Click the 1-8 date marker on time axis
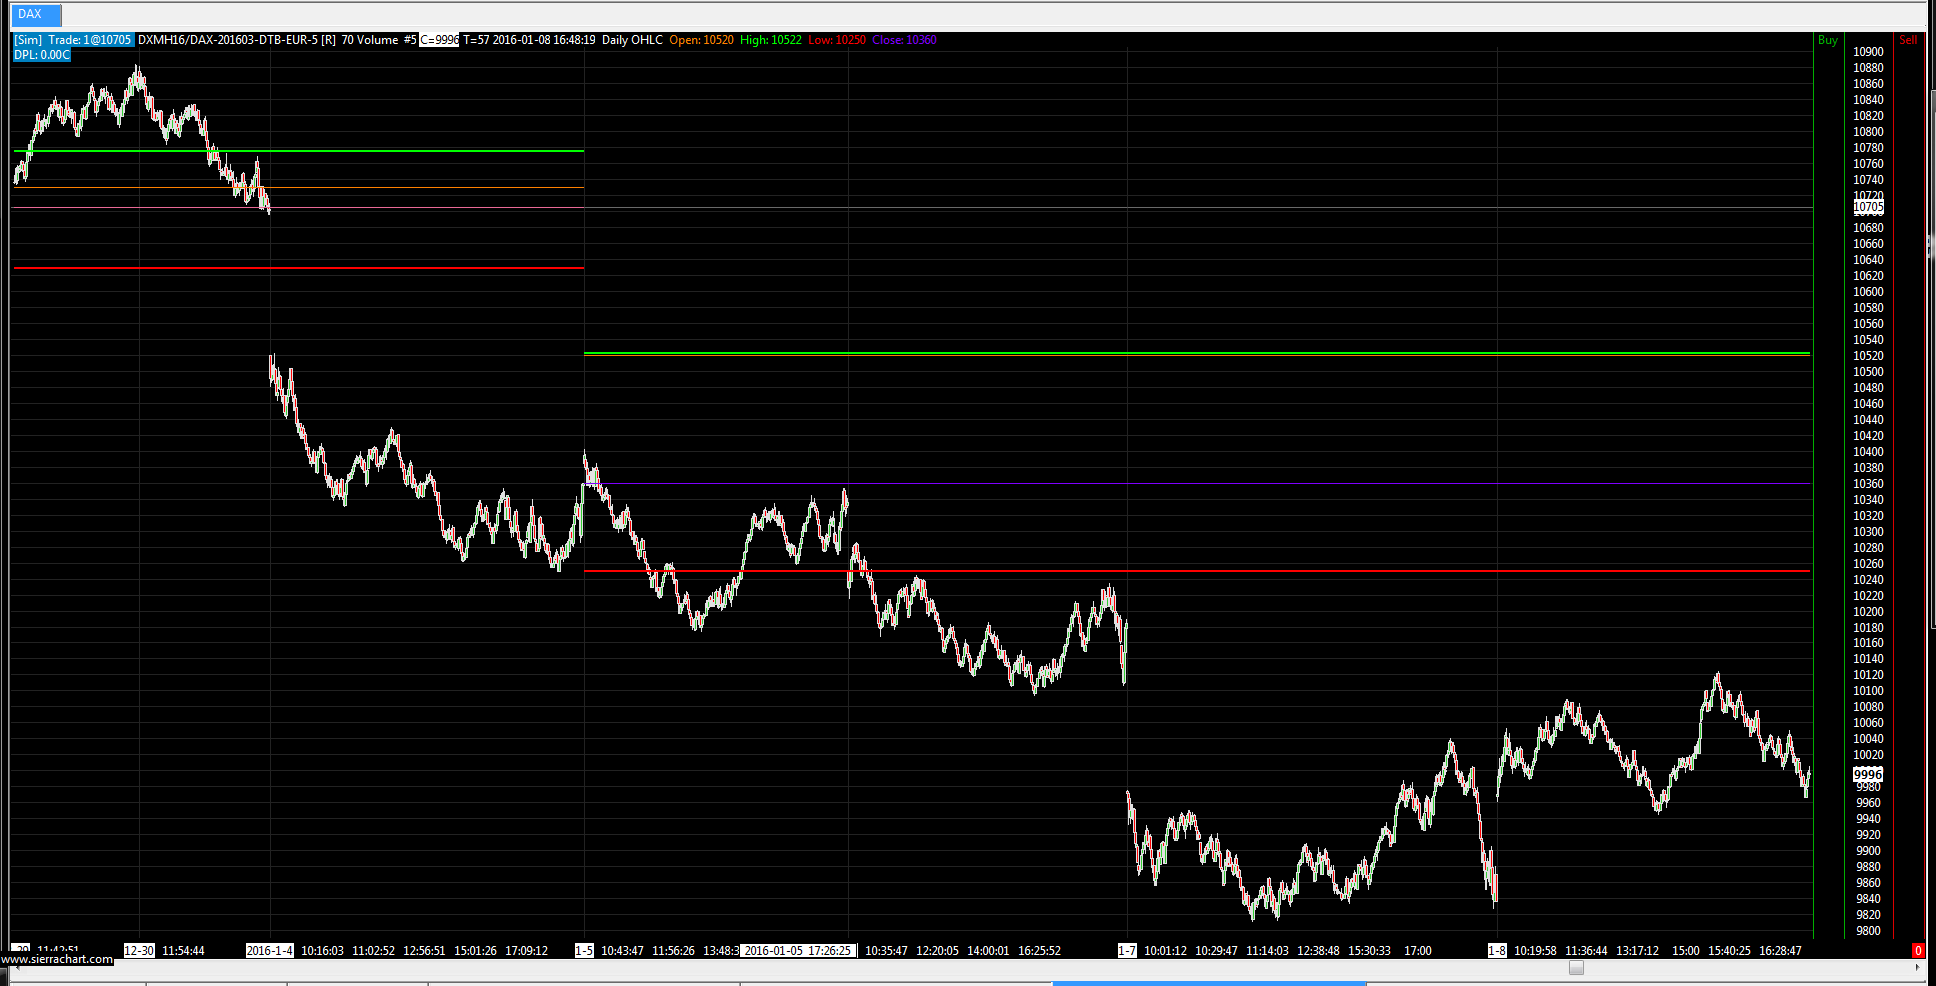1936x986 pixels. click(x=1497, y=950)
